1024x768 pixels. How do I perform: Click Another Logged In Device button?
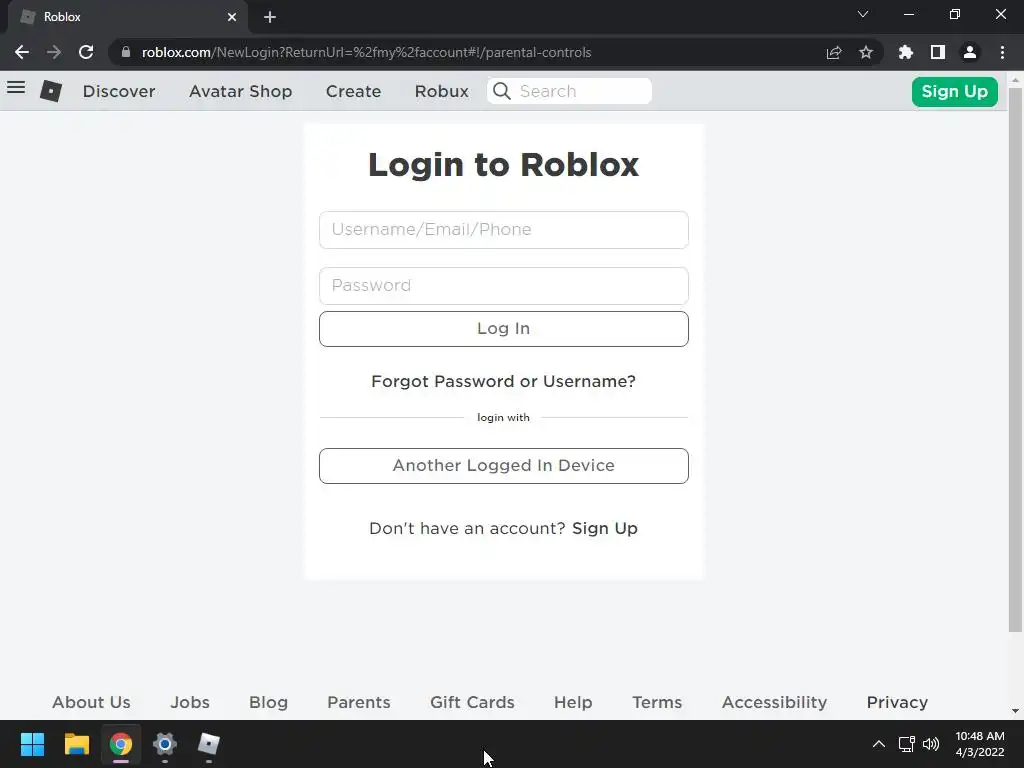pyautogui.click(x=504, y=466)
